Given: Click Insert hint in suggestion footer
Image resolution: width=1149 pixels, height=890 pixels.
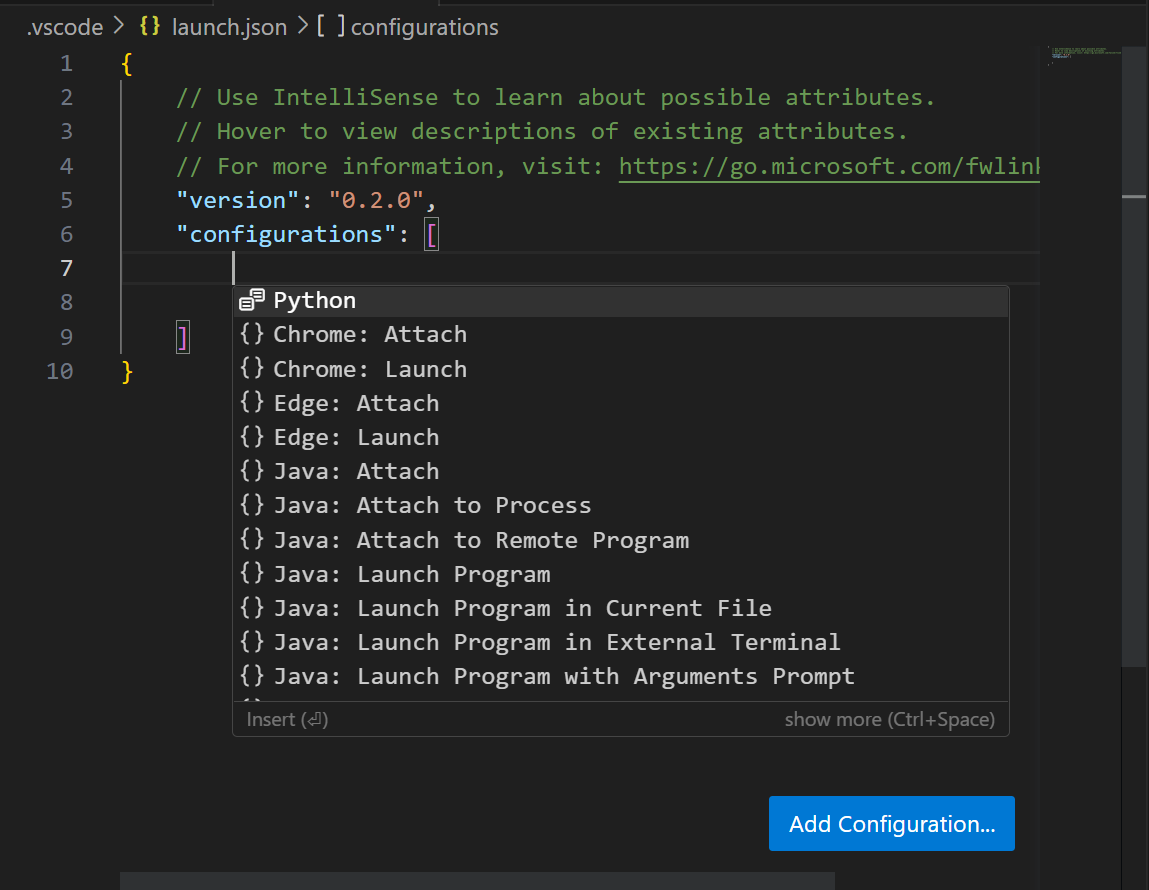Looking at the screenshot, I should point(287,719).
